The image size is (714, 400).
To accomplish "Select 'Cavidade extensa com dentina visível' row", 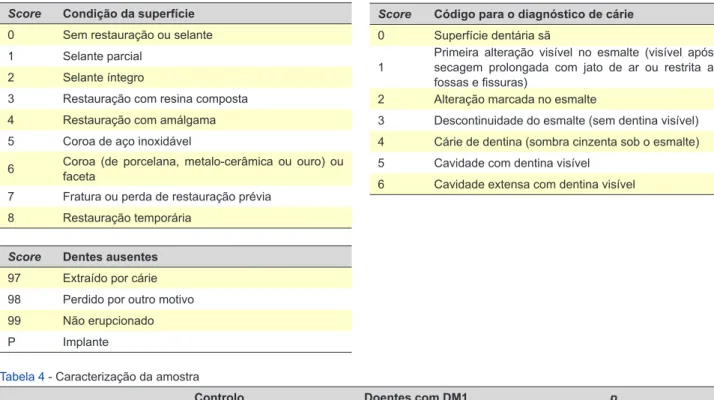I will pos(542,185).
